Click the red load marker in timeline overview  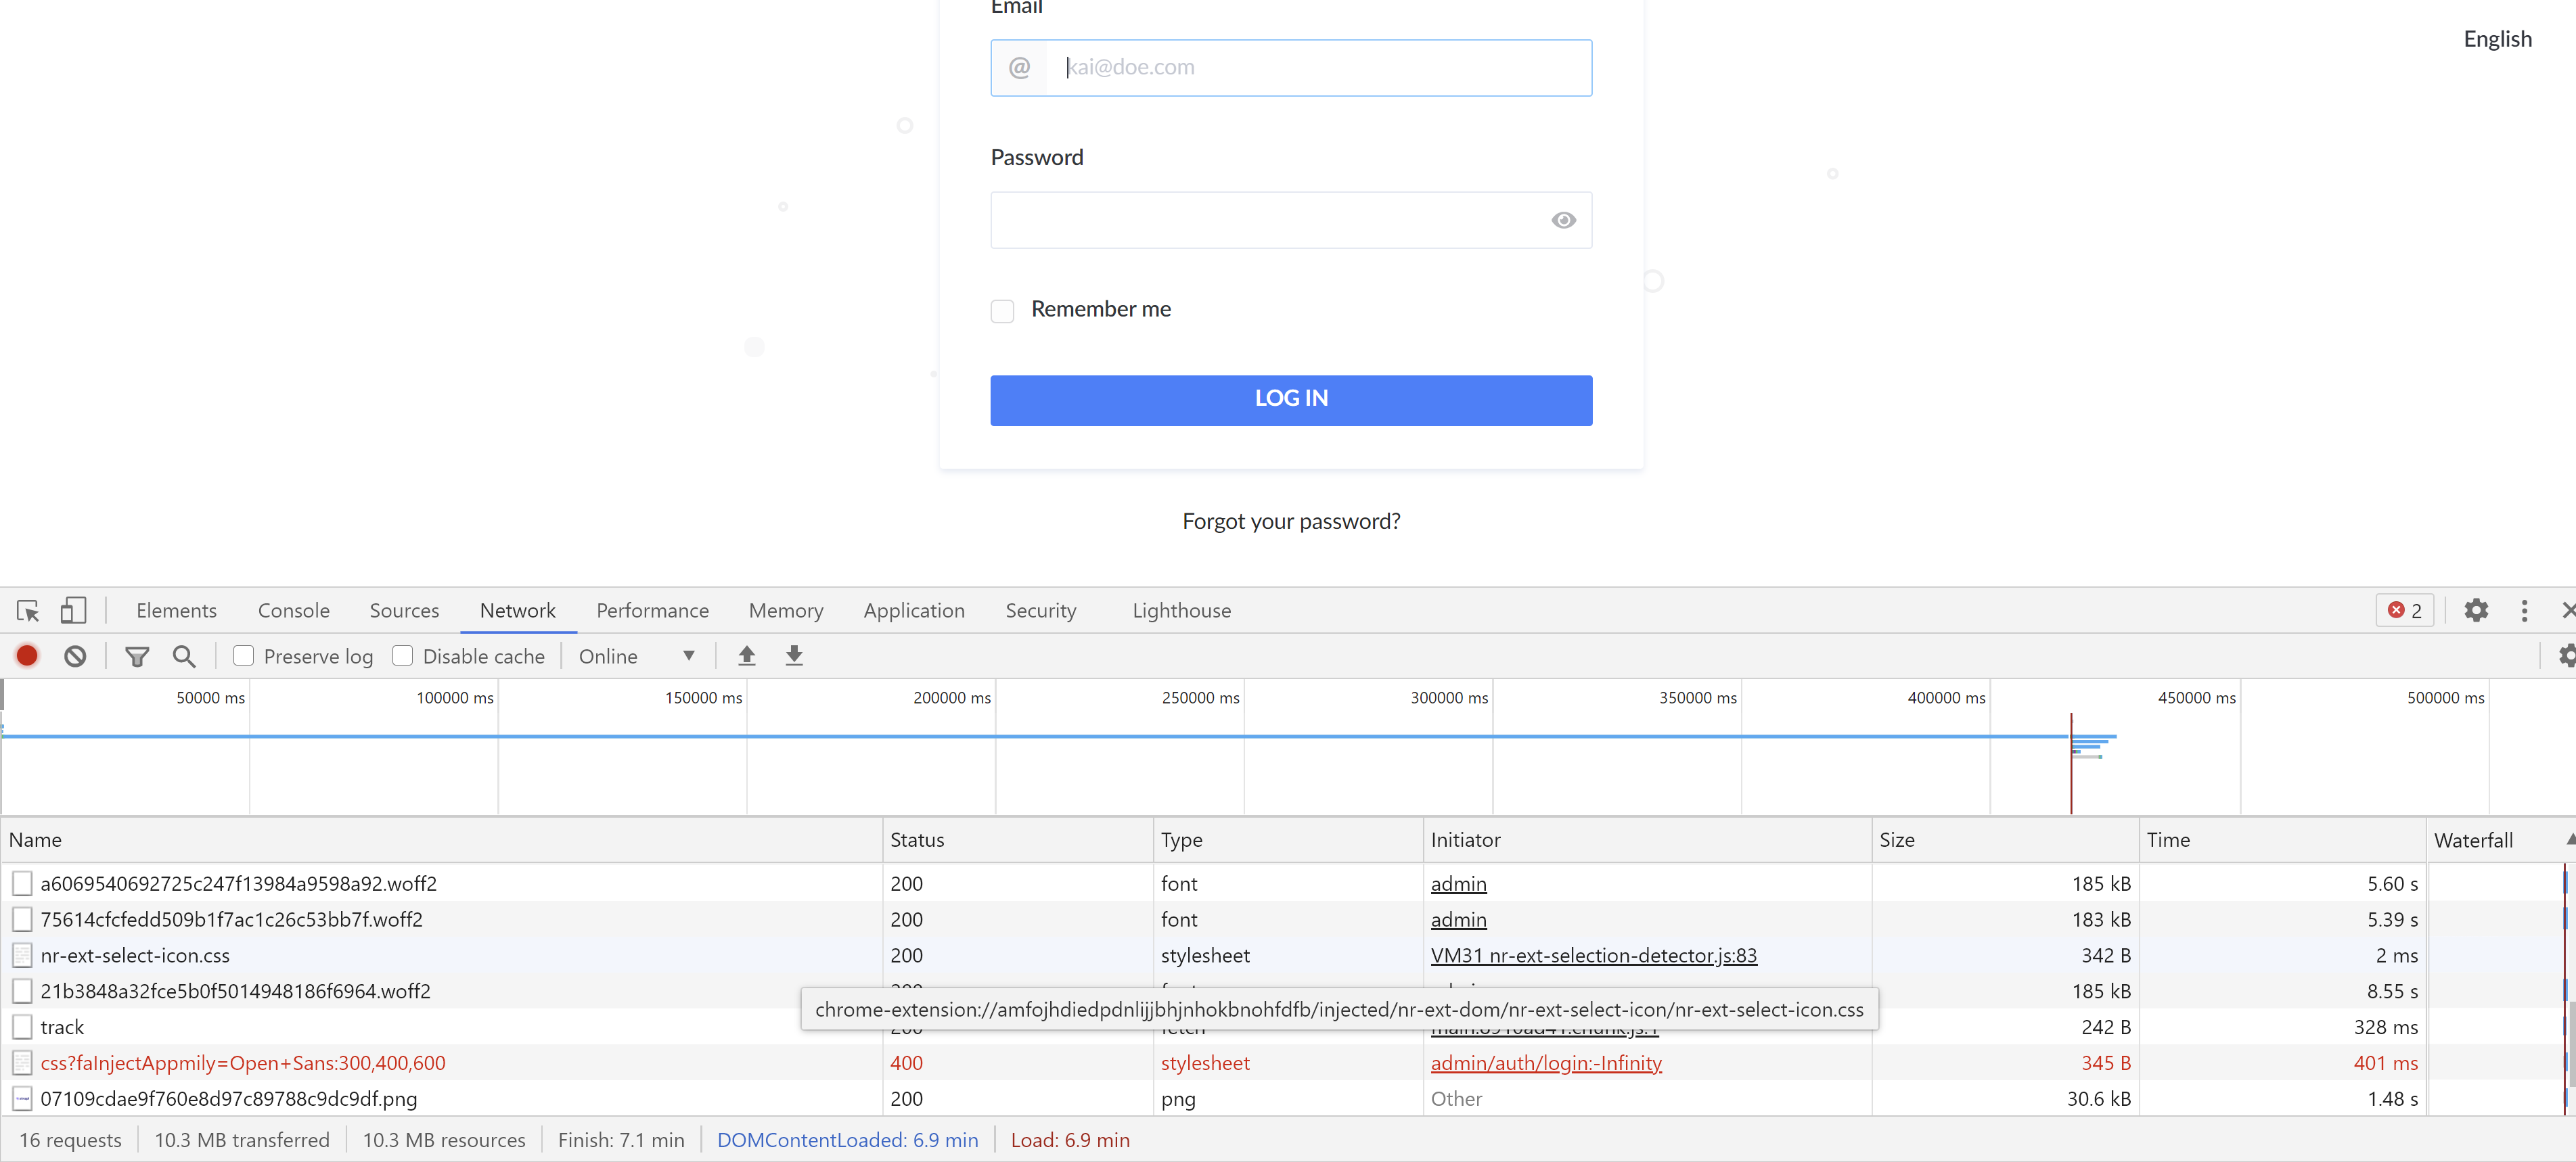(2071, 763)
